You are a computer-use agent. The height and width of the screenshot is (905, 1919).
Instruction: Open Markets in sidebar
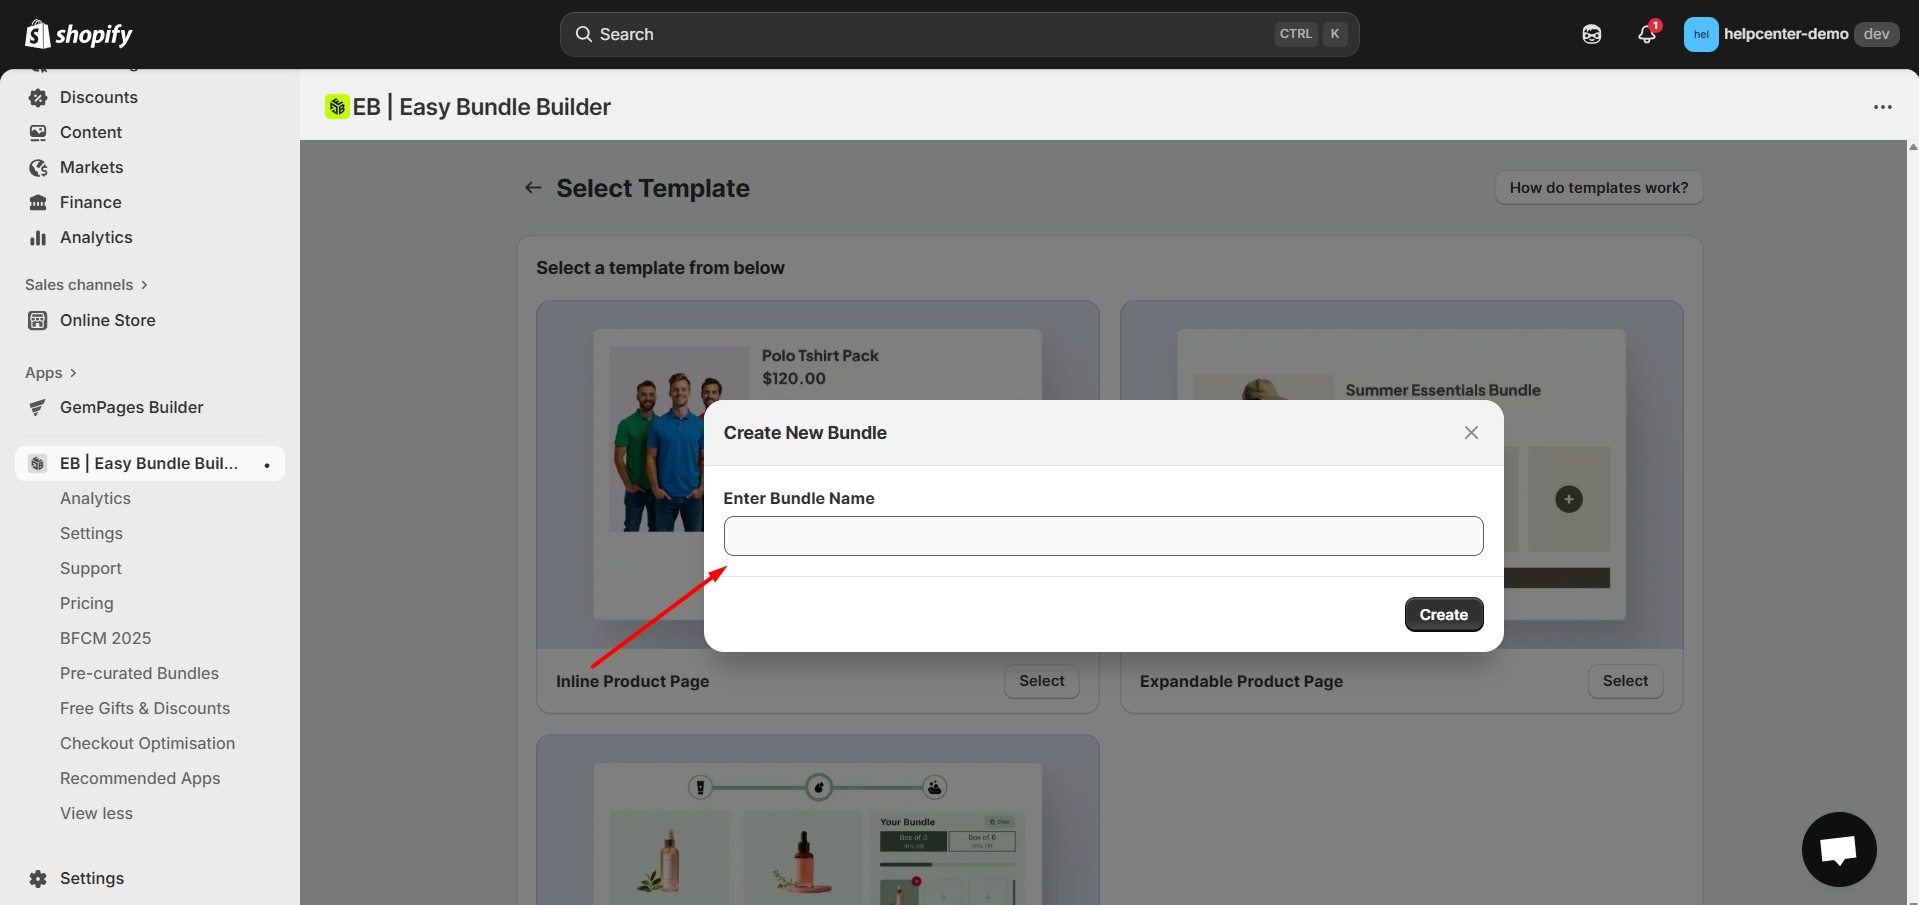[x=92, y=167]
